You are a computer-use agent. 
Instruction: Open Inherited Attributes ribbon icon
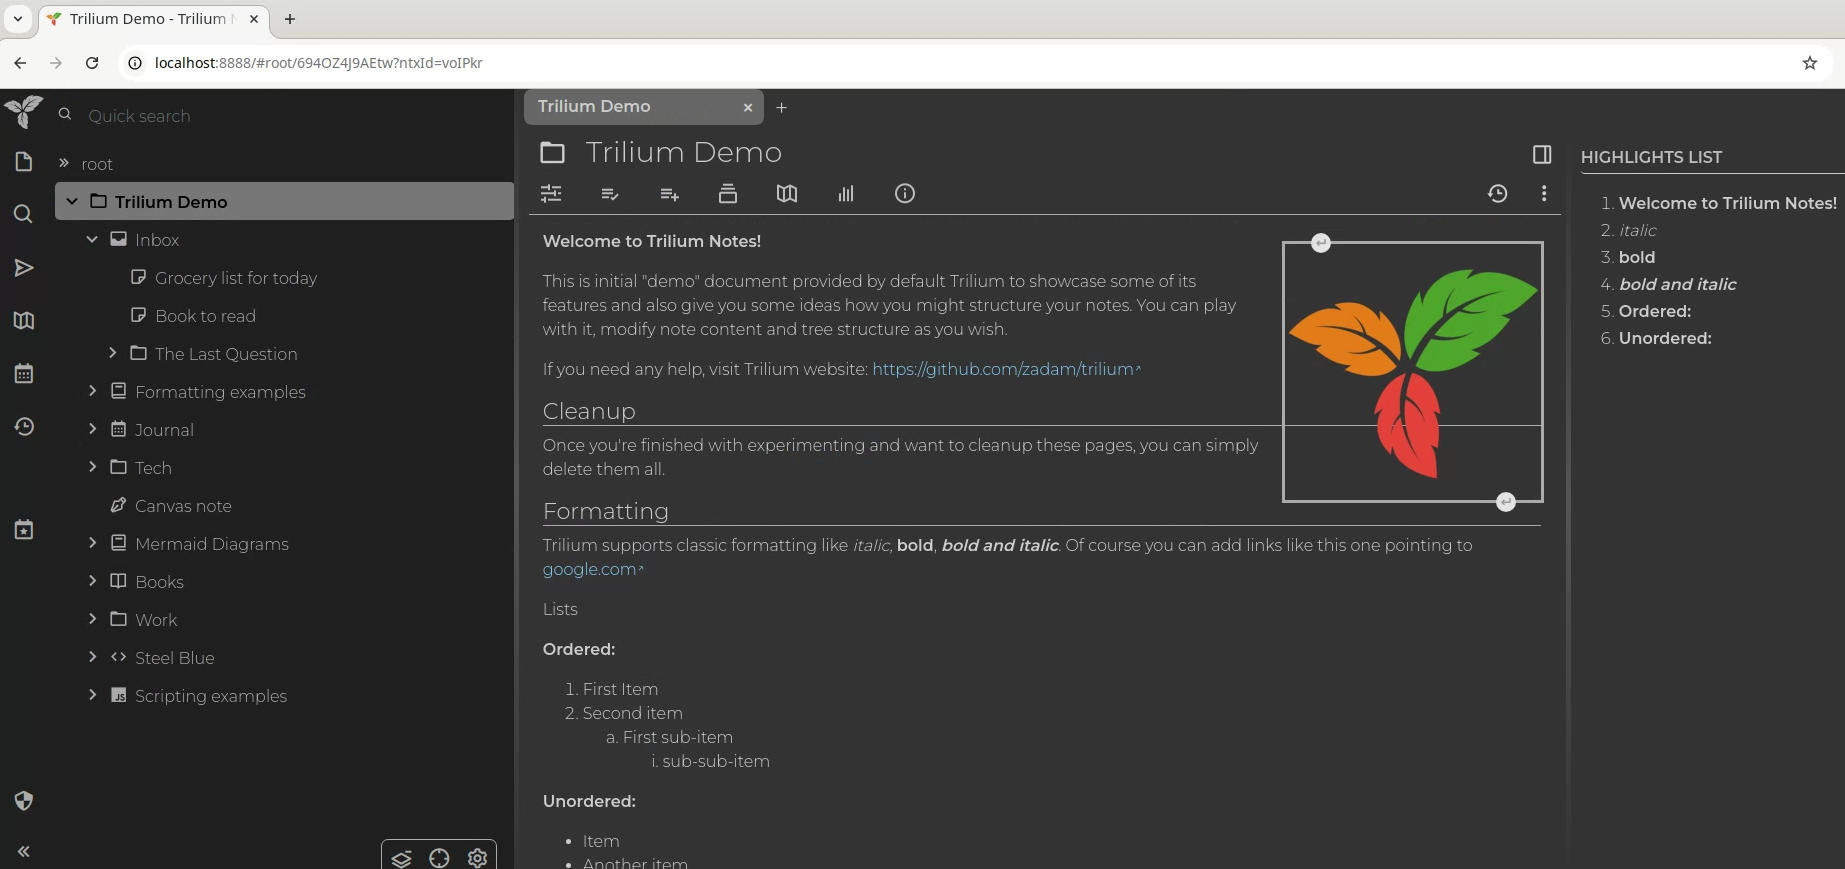pos(669,194)
